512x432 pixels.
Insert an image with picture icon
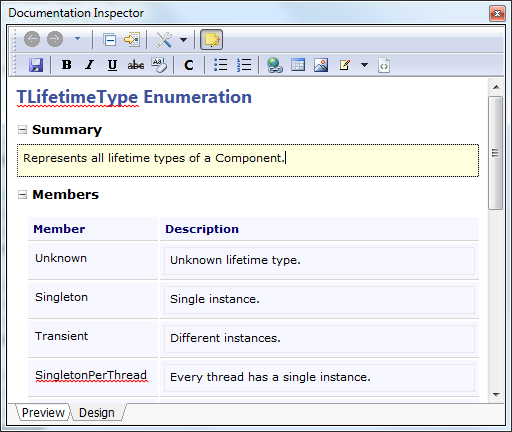click(x=321, y=65)
